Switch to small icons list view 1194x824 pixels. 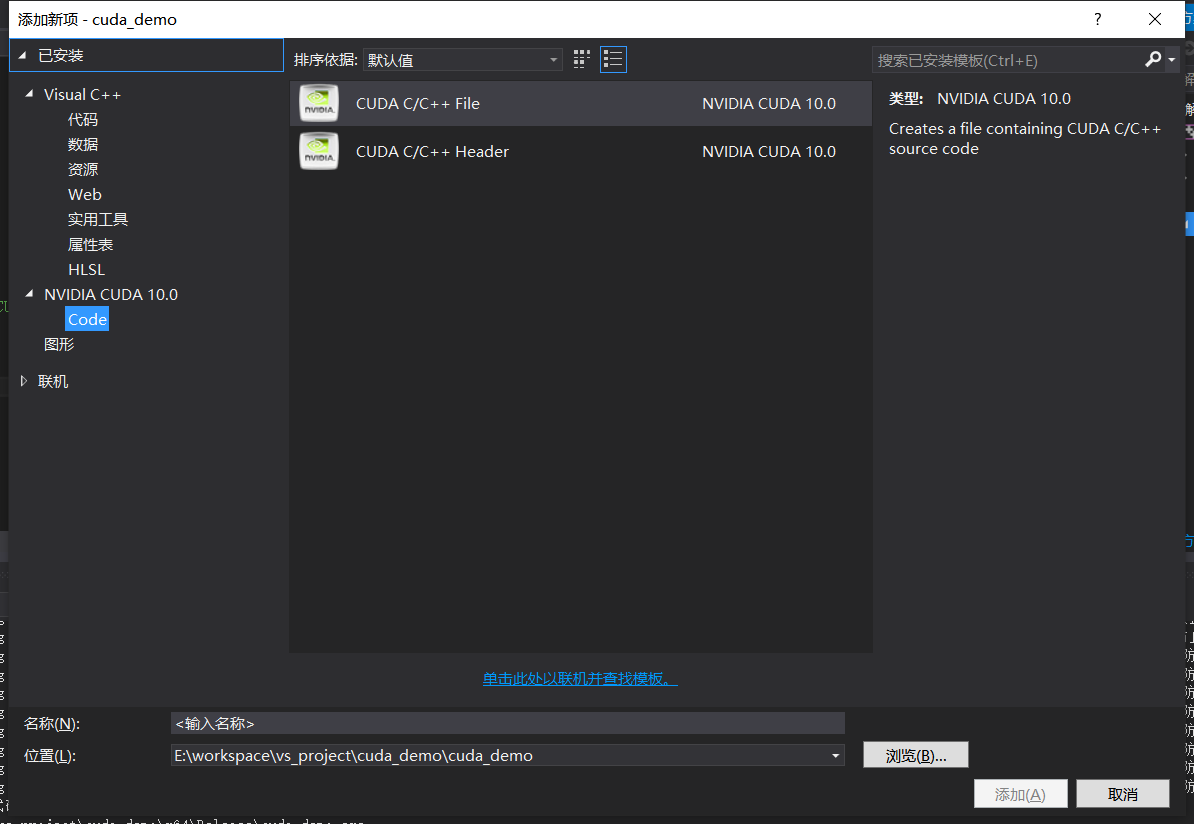click(x=613, y=59)
